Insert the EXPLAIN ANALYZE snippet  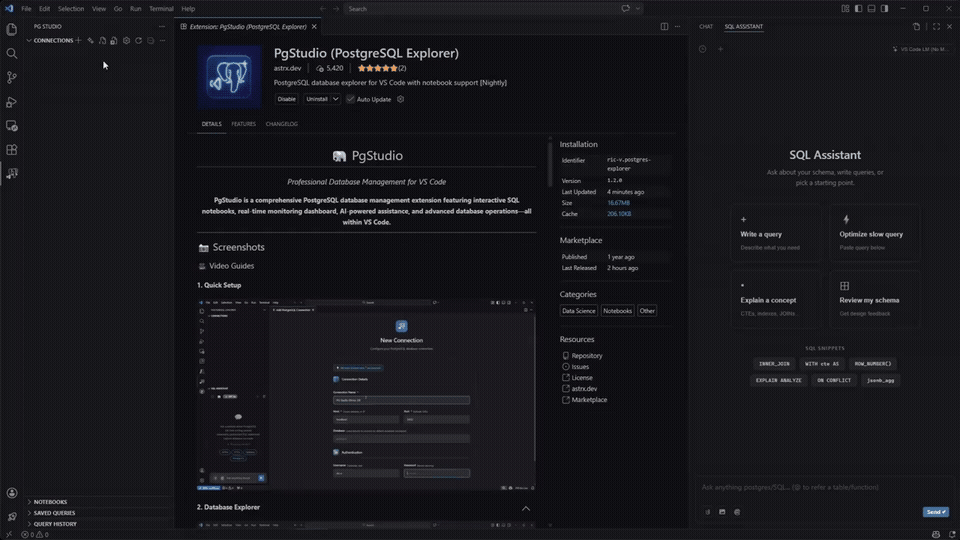tap(778, 380)
